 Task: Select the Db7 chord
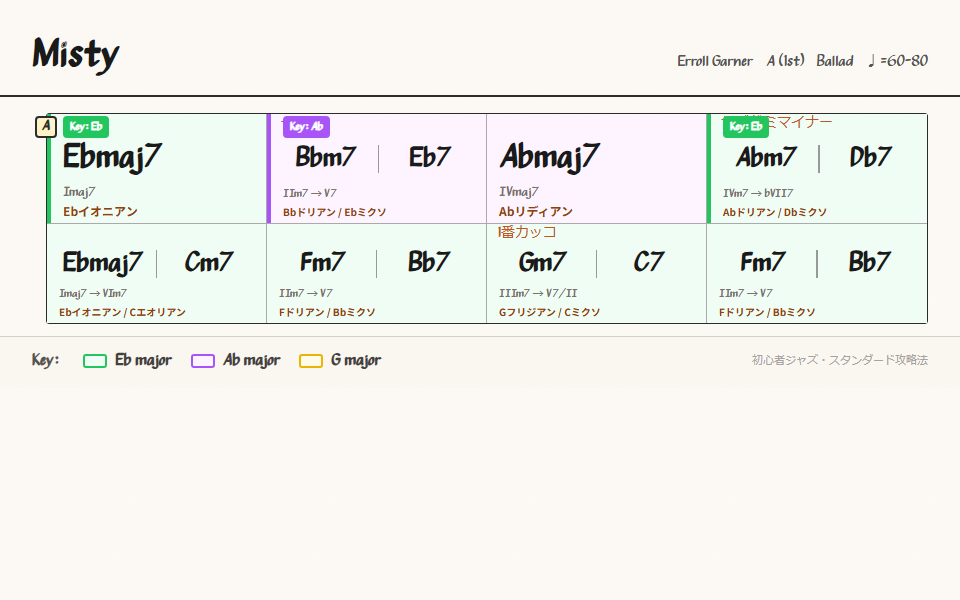pos(870,157)
